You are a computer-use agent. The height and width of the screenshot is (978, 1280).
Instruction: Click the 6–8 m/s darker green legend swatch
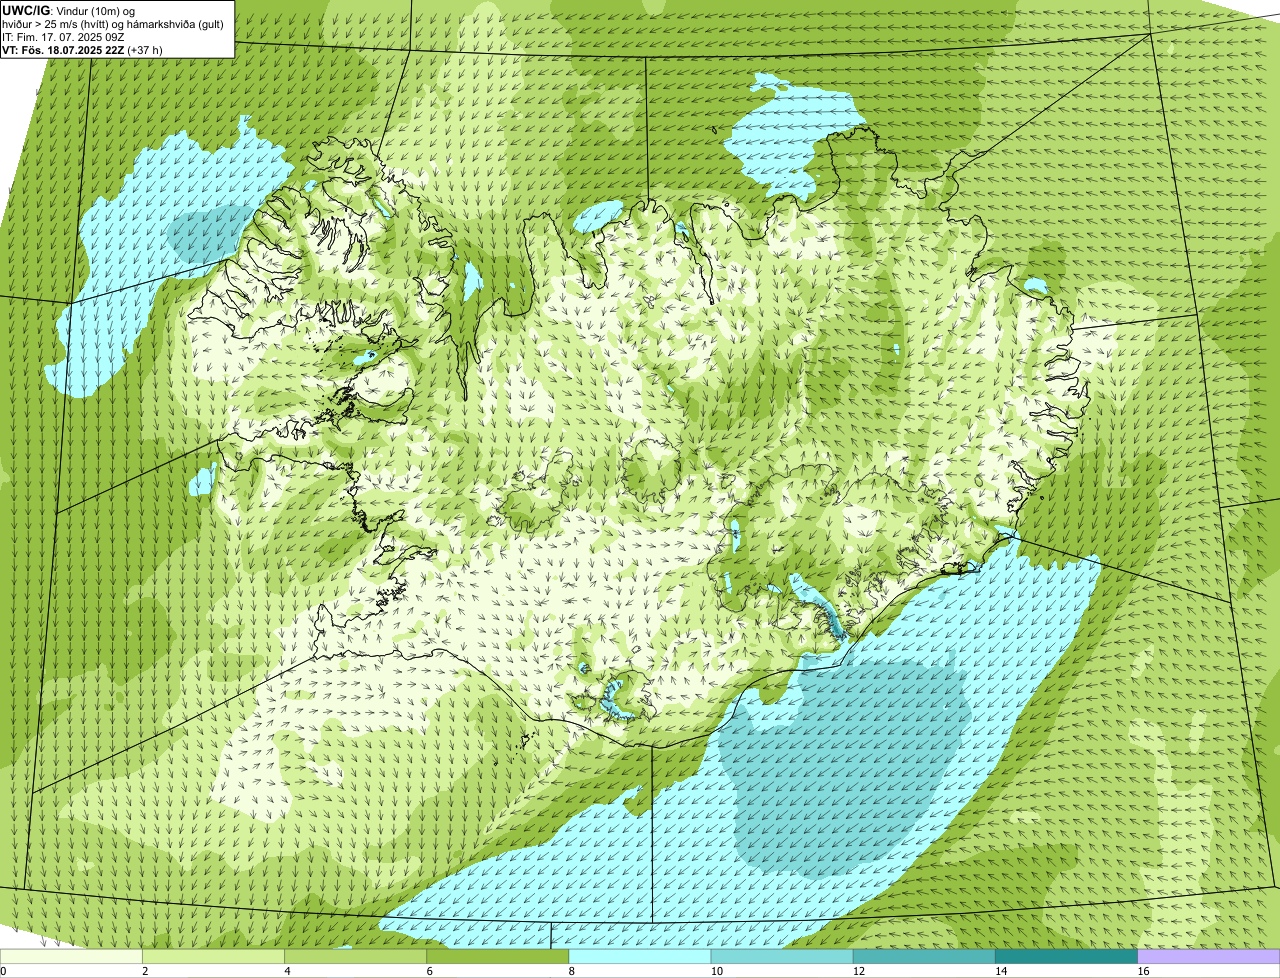tap(498, 956)
